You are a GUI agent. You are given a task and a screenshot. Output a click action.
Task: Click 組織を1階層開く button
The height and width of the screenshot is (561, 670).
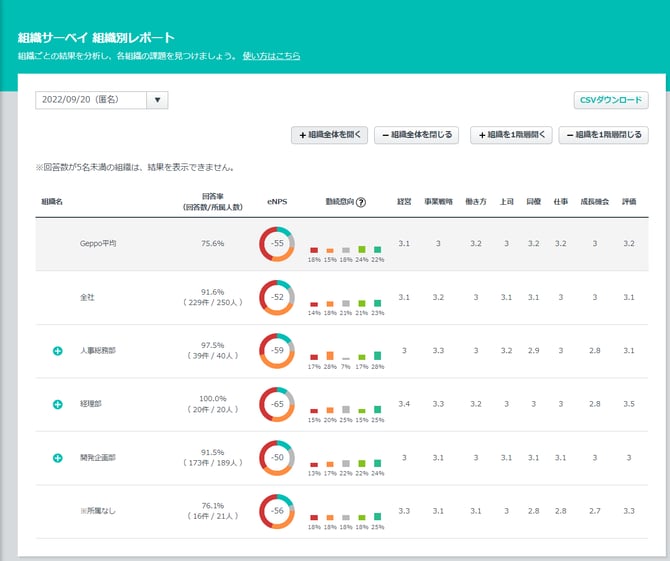[x=511, y=135]
